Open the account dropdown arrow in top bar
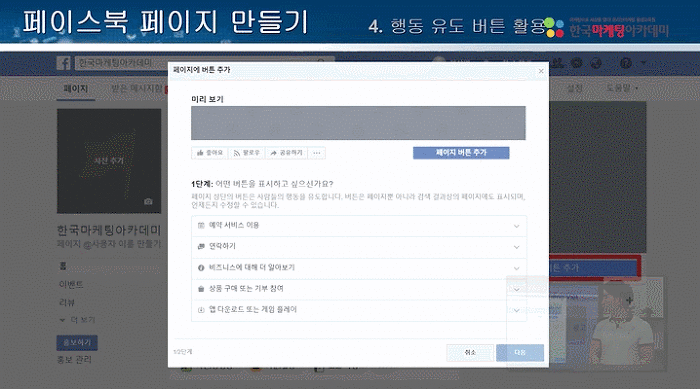Image resolution: width=700 pixels, height=389 pixels. click(x=643, y=63)
